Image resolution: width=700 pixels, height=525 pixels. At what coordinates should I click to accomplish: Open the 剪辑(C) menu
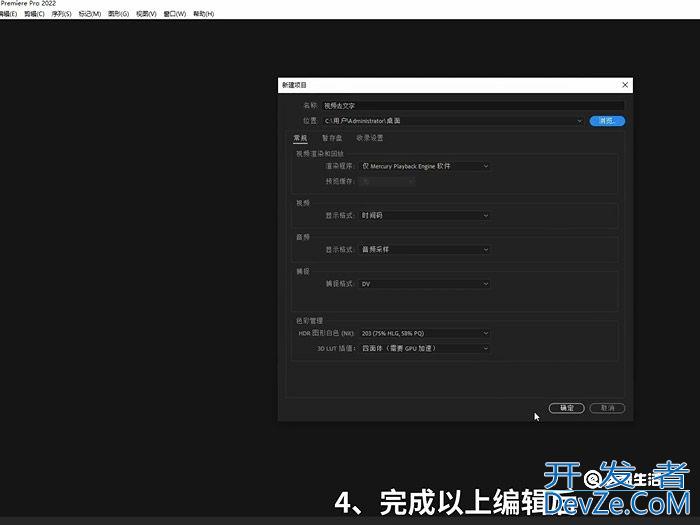pos(34,14)
